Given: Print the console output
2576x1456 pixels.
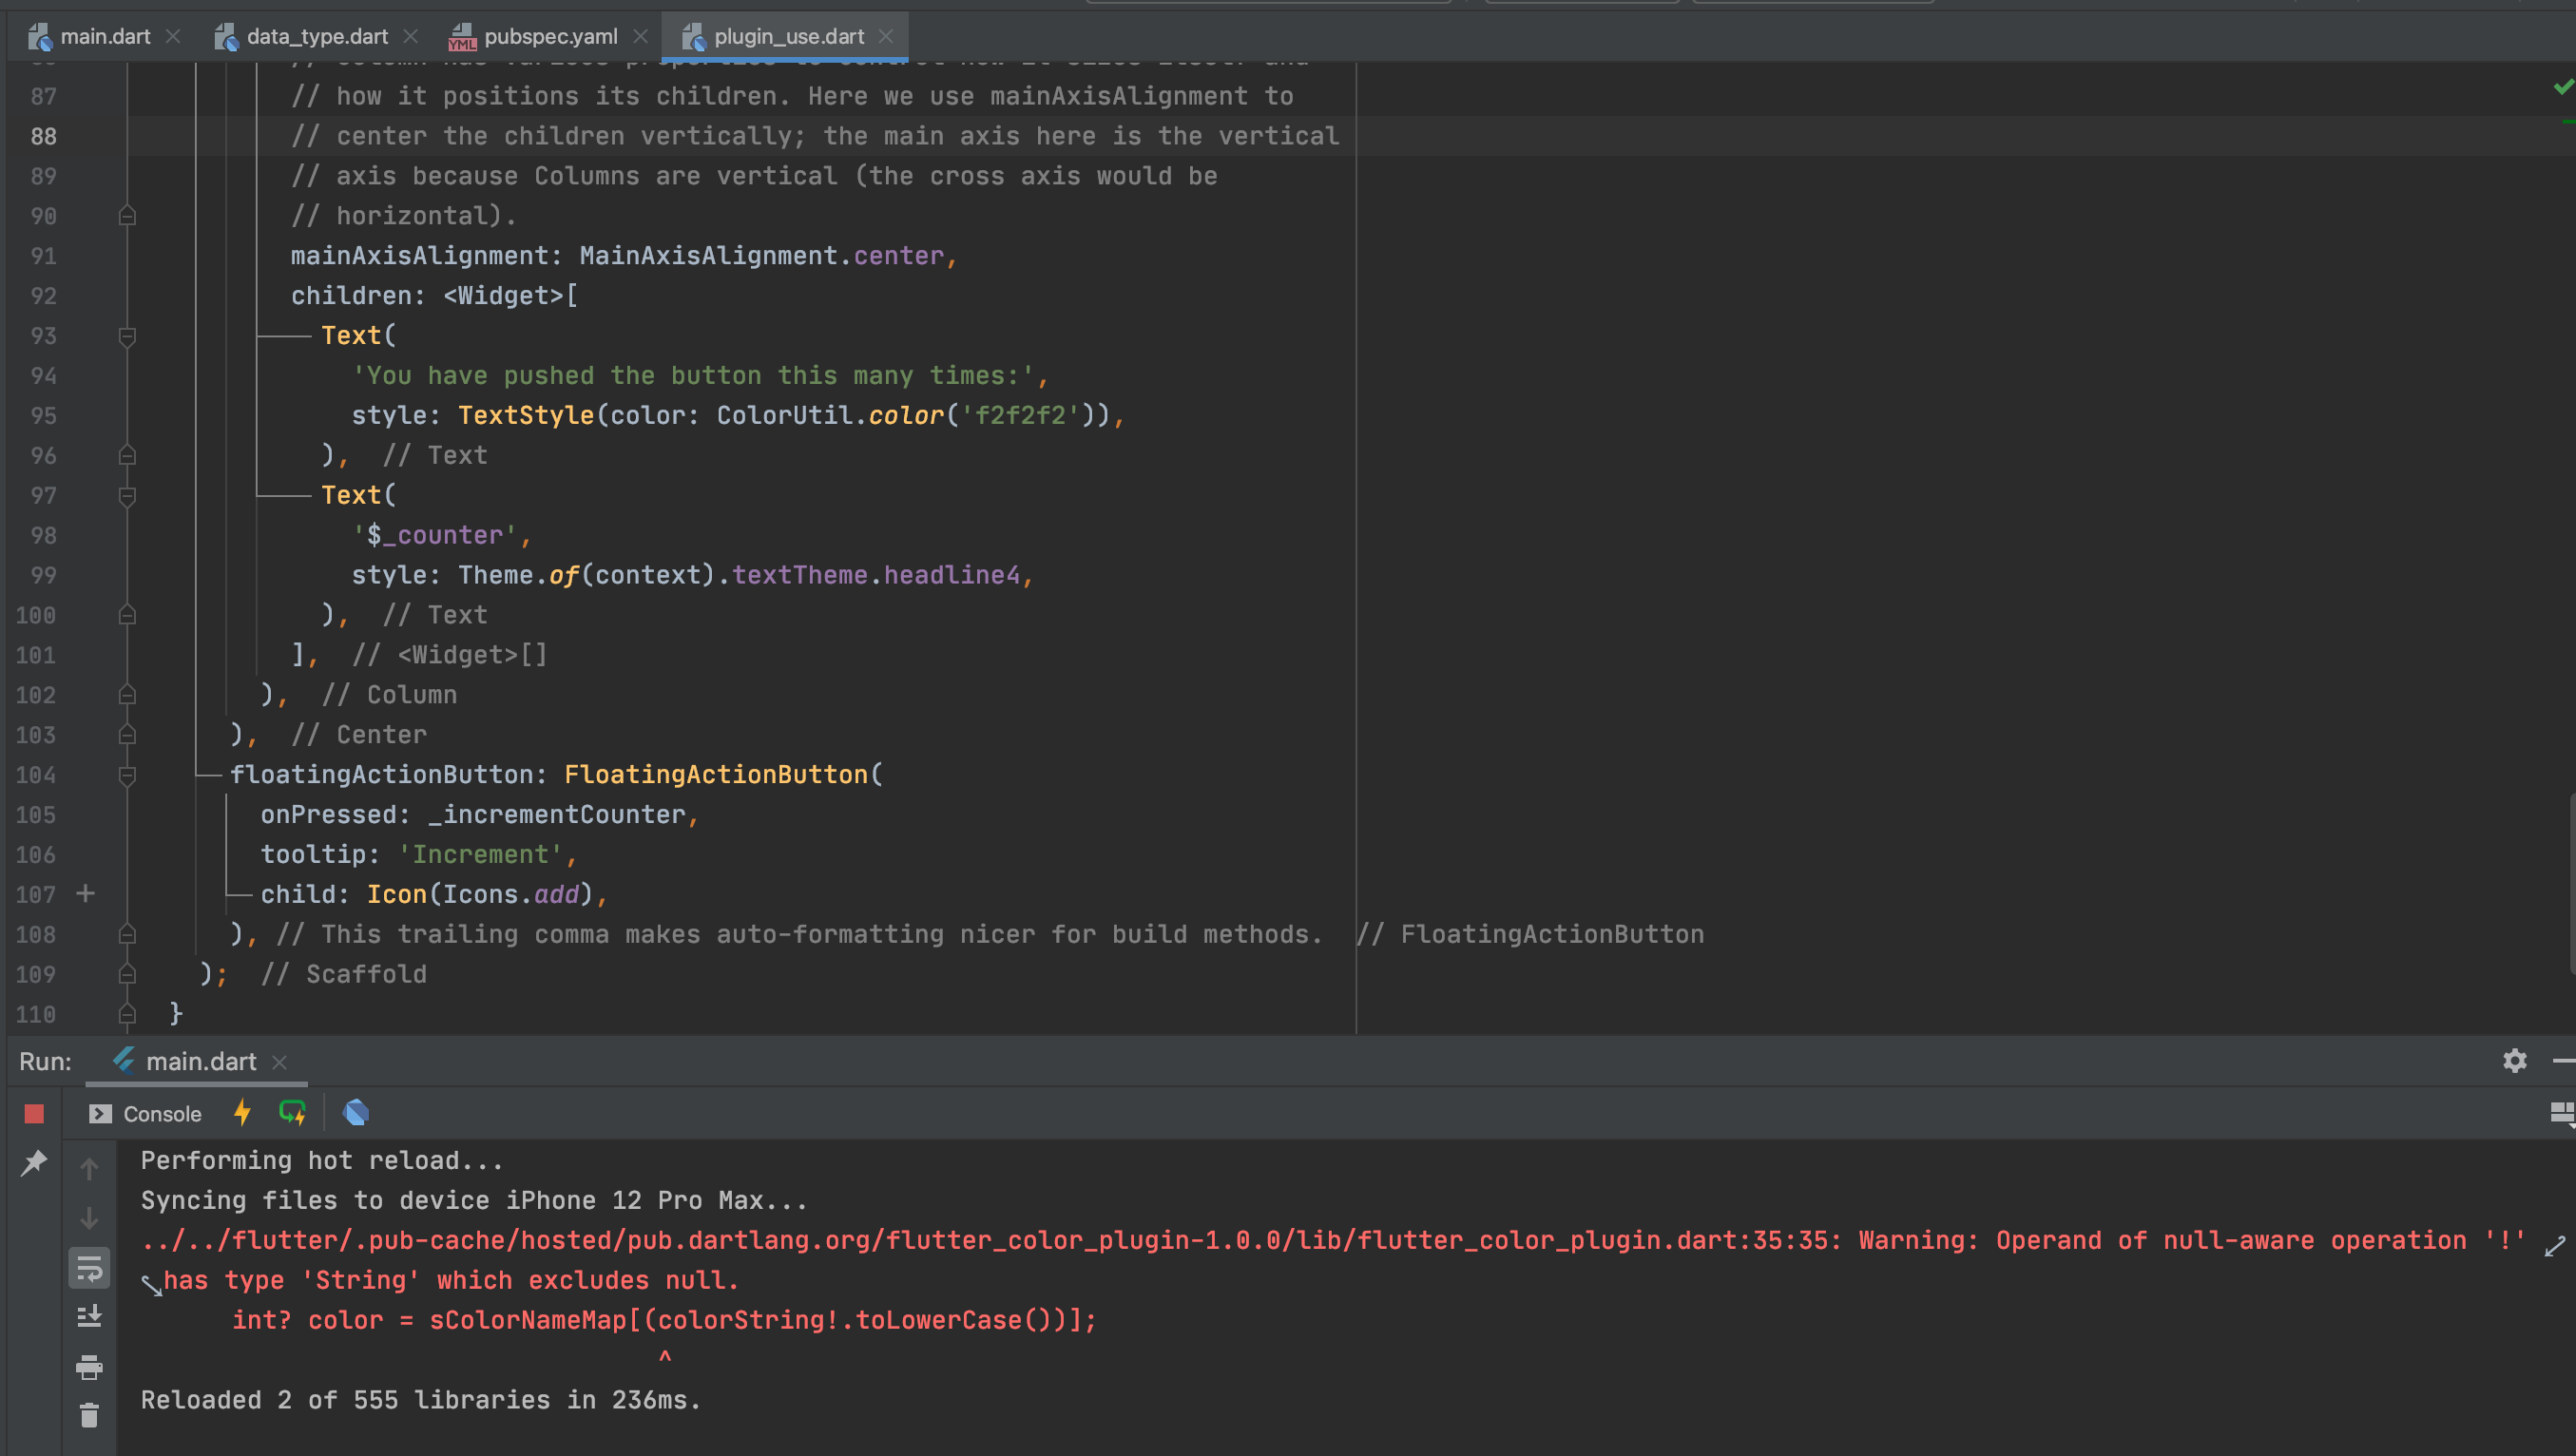Looking at the screenshot, I should [89, 1366].
